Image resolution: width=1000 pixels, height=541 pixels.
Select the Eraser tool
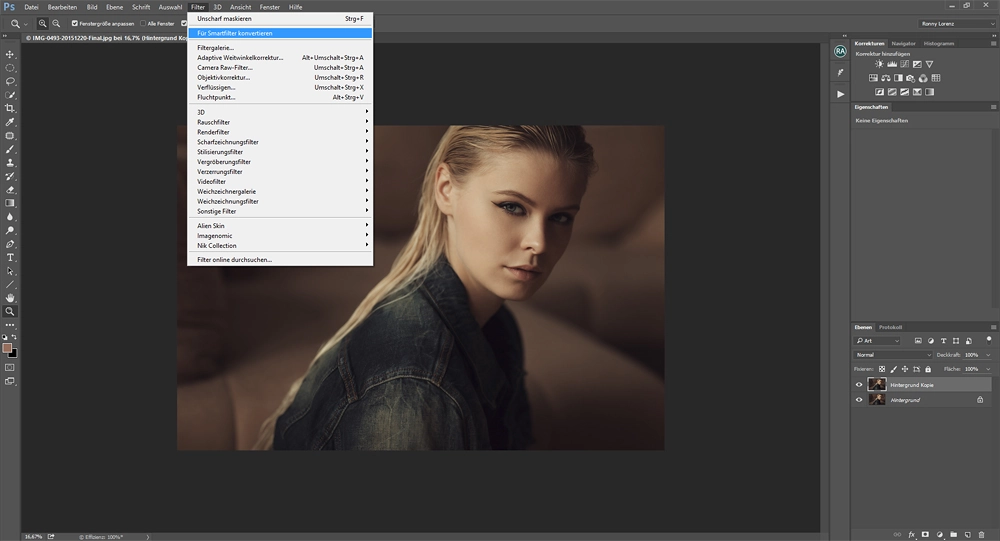10,189
